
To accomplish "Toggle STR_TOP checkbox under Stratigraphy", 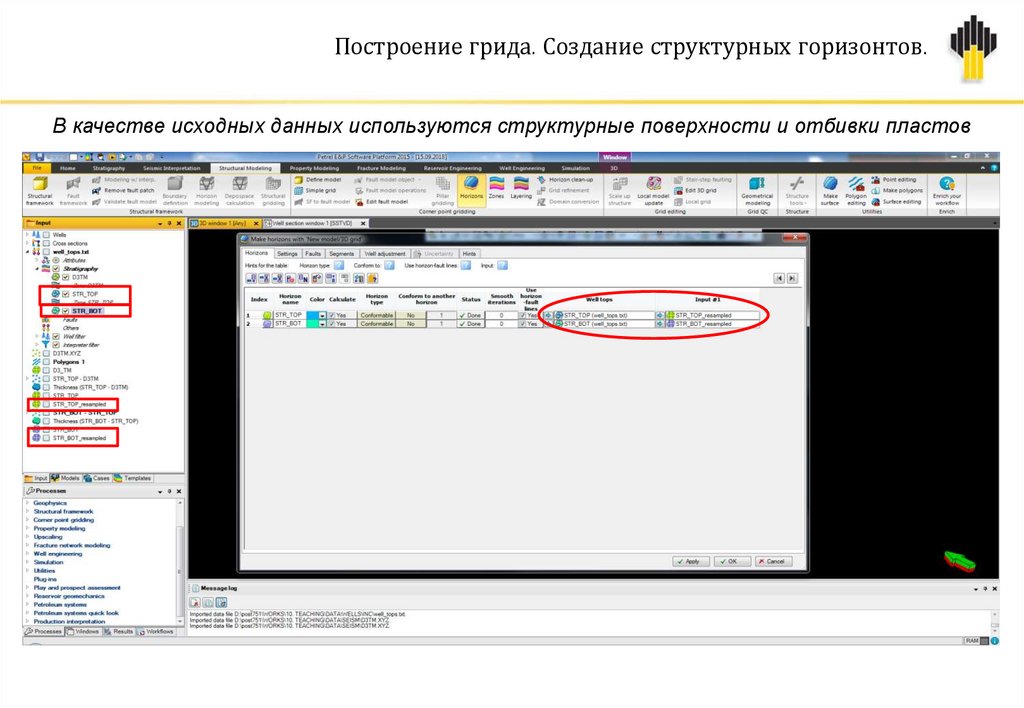I will (x=65, y=294).
